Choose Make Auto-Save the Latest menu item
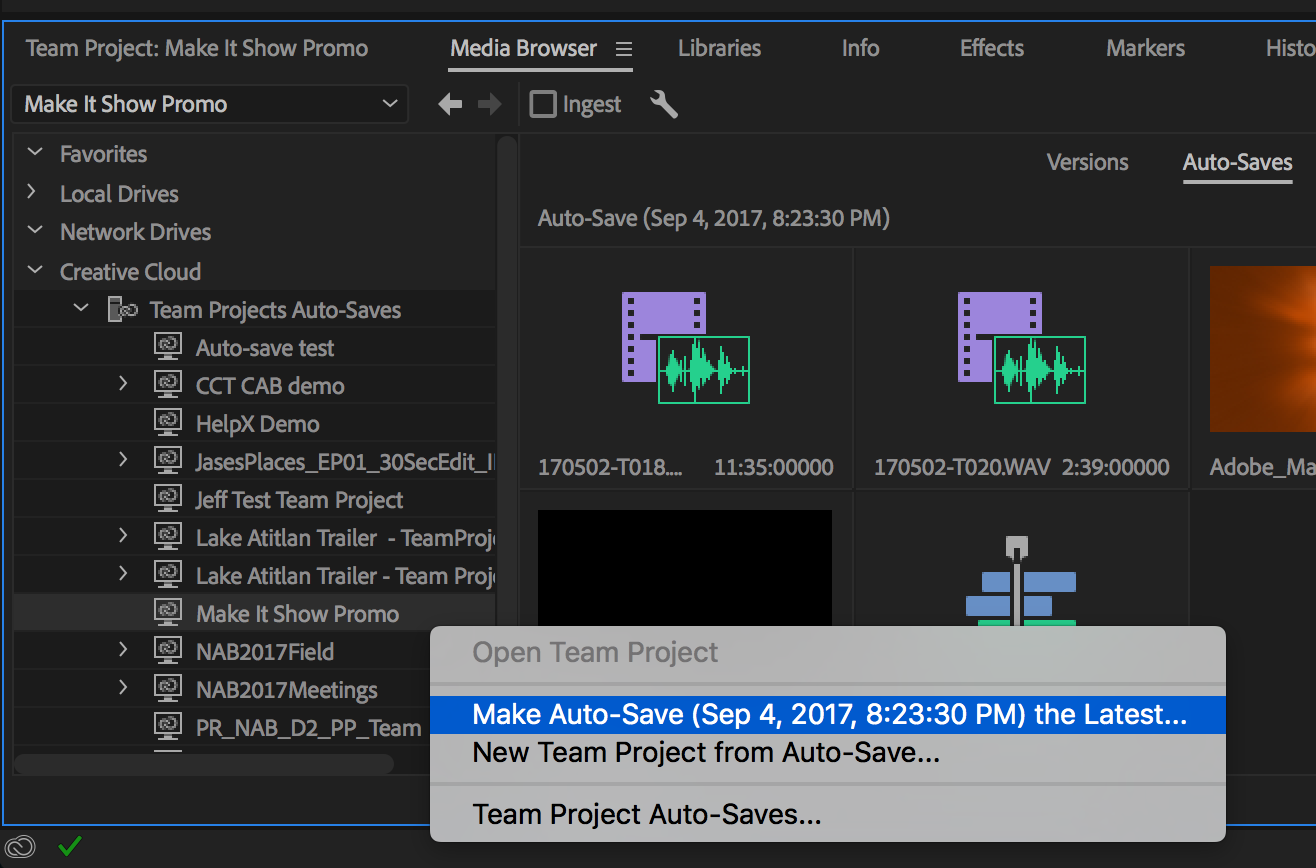1316x868 pixels. (x=828, y=714)
